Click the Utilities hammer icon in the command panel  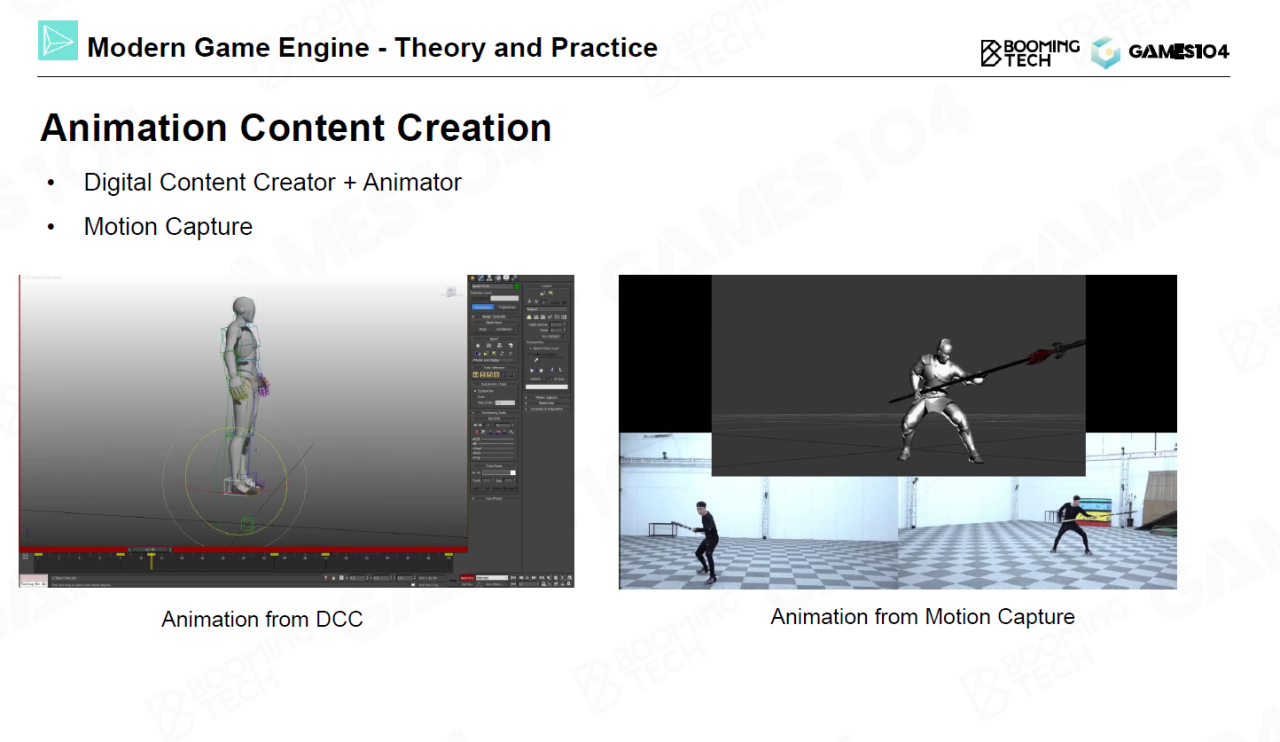pos(517,278)
